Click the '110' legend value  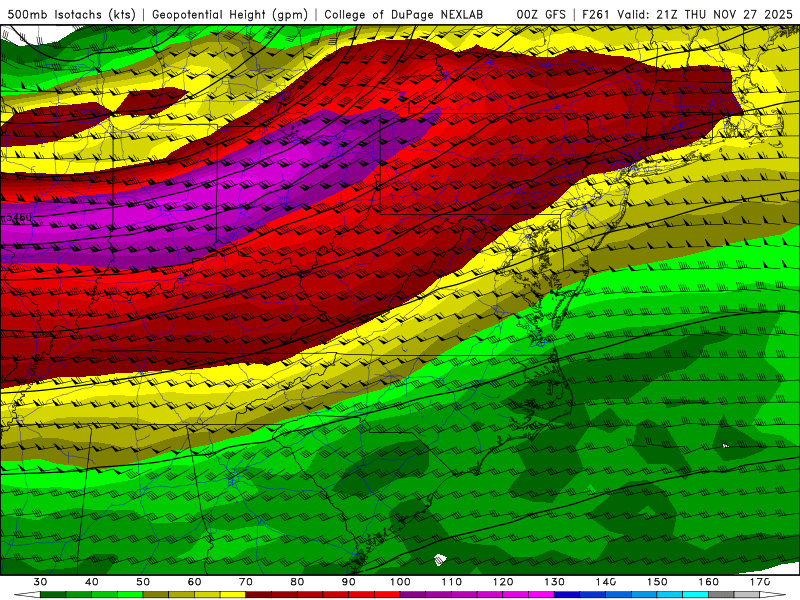coord(452,582)
